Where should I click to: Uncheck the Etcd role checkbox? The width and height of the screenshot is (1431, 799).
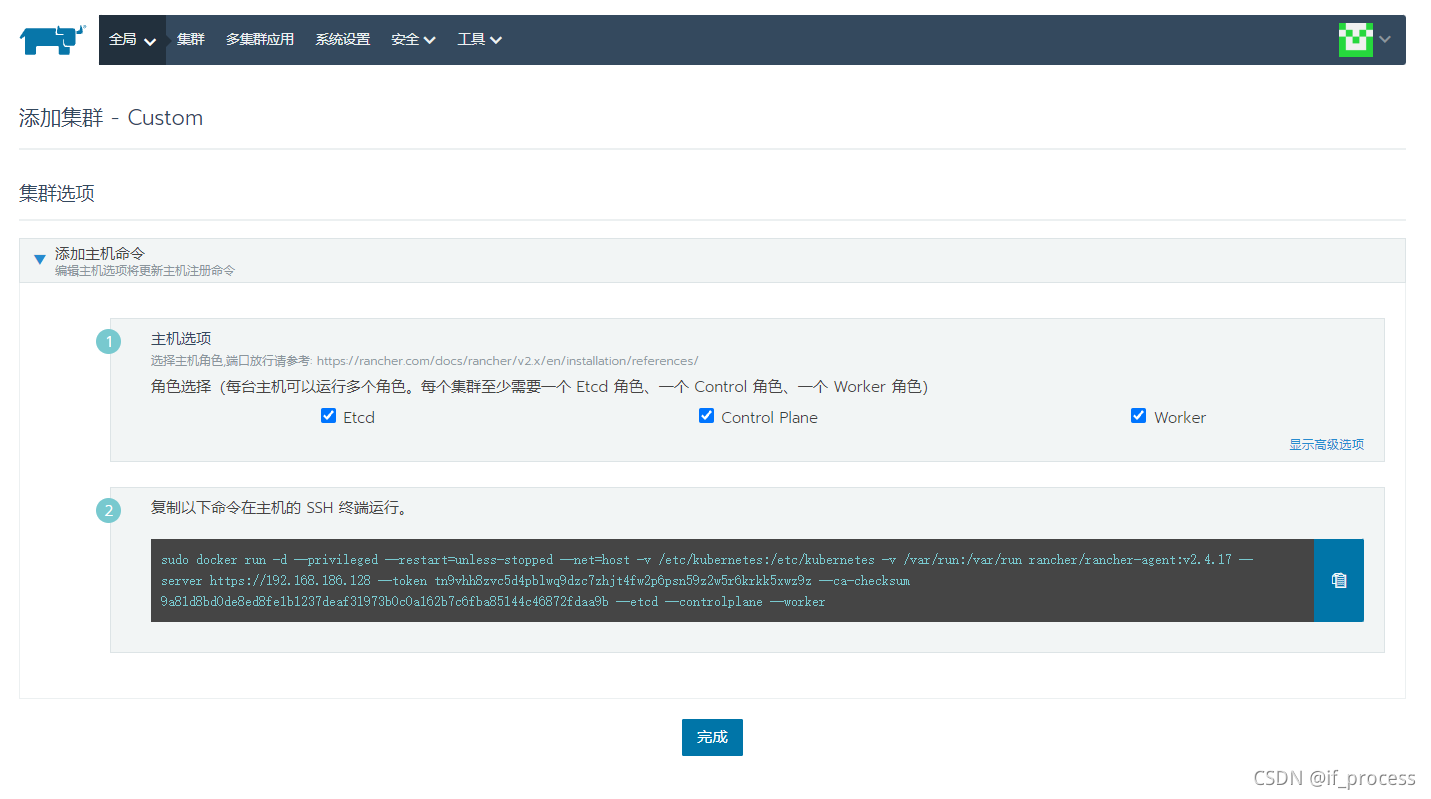328,416
